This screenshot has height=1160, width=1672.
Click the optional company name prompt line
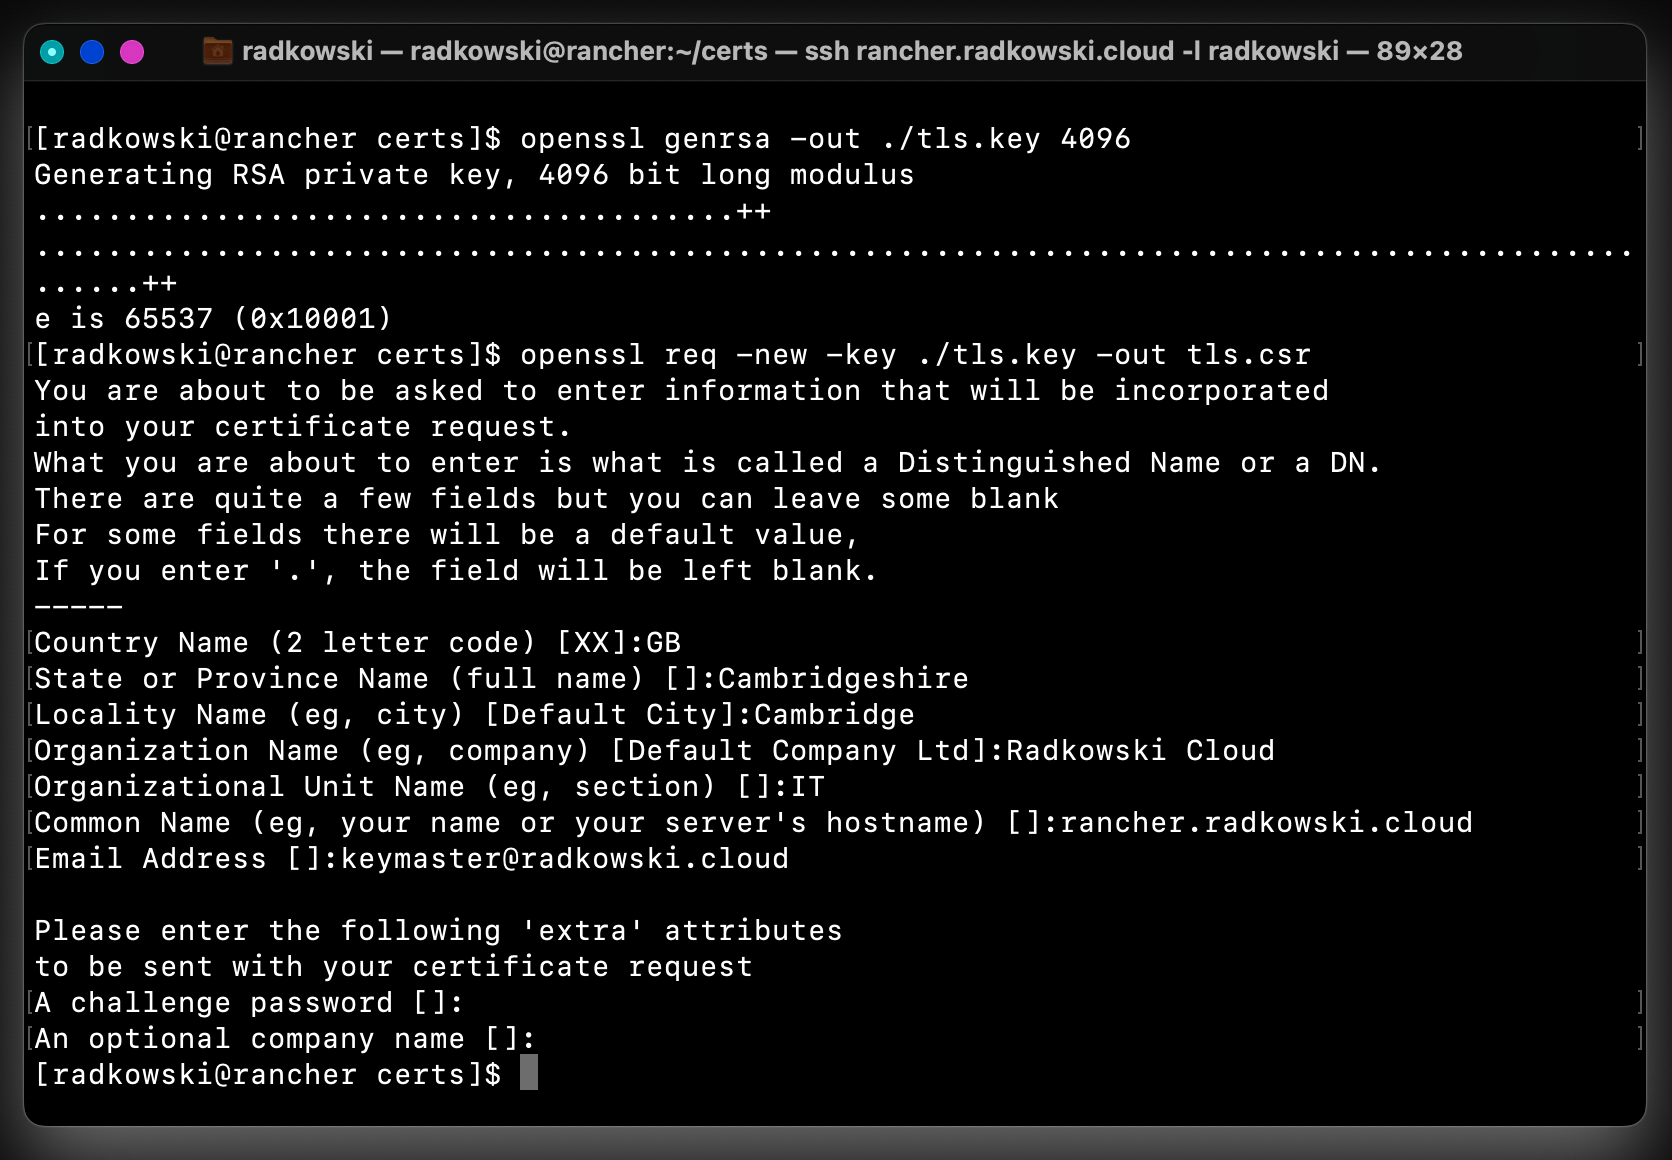pyautogui.click(x=285, y=1039)
